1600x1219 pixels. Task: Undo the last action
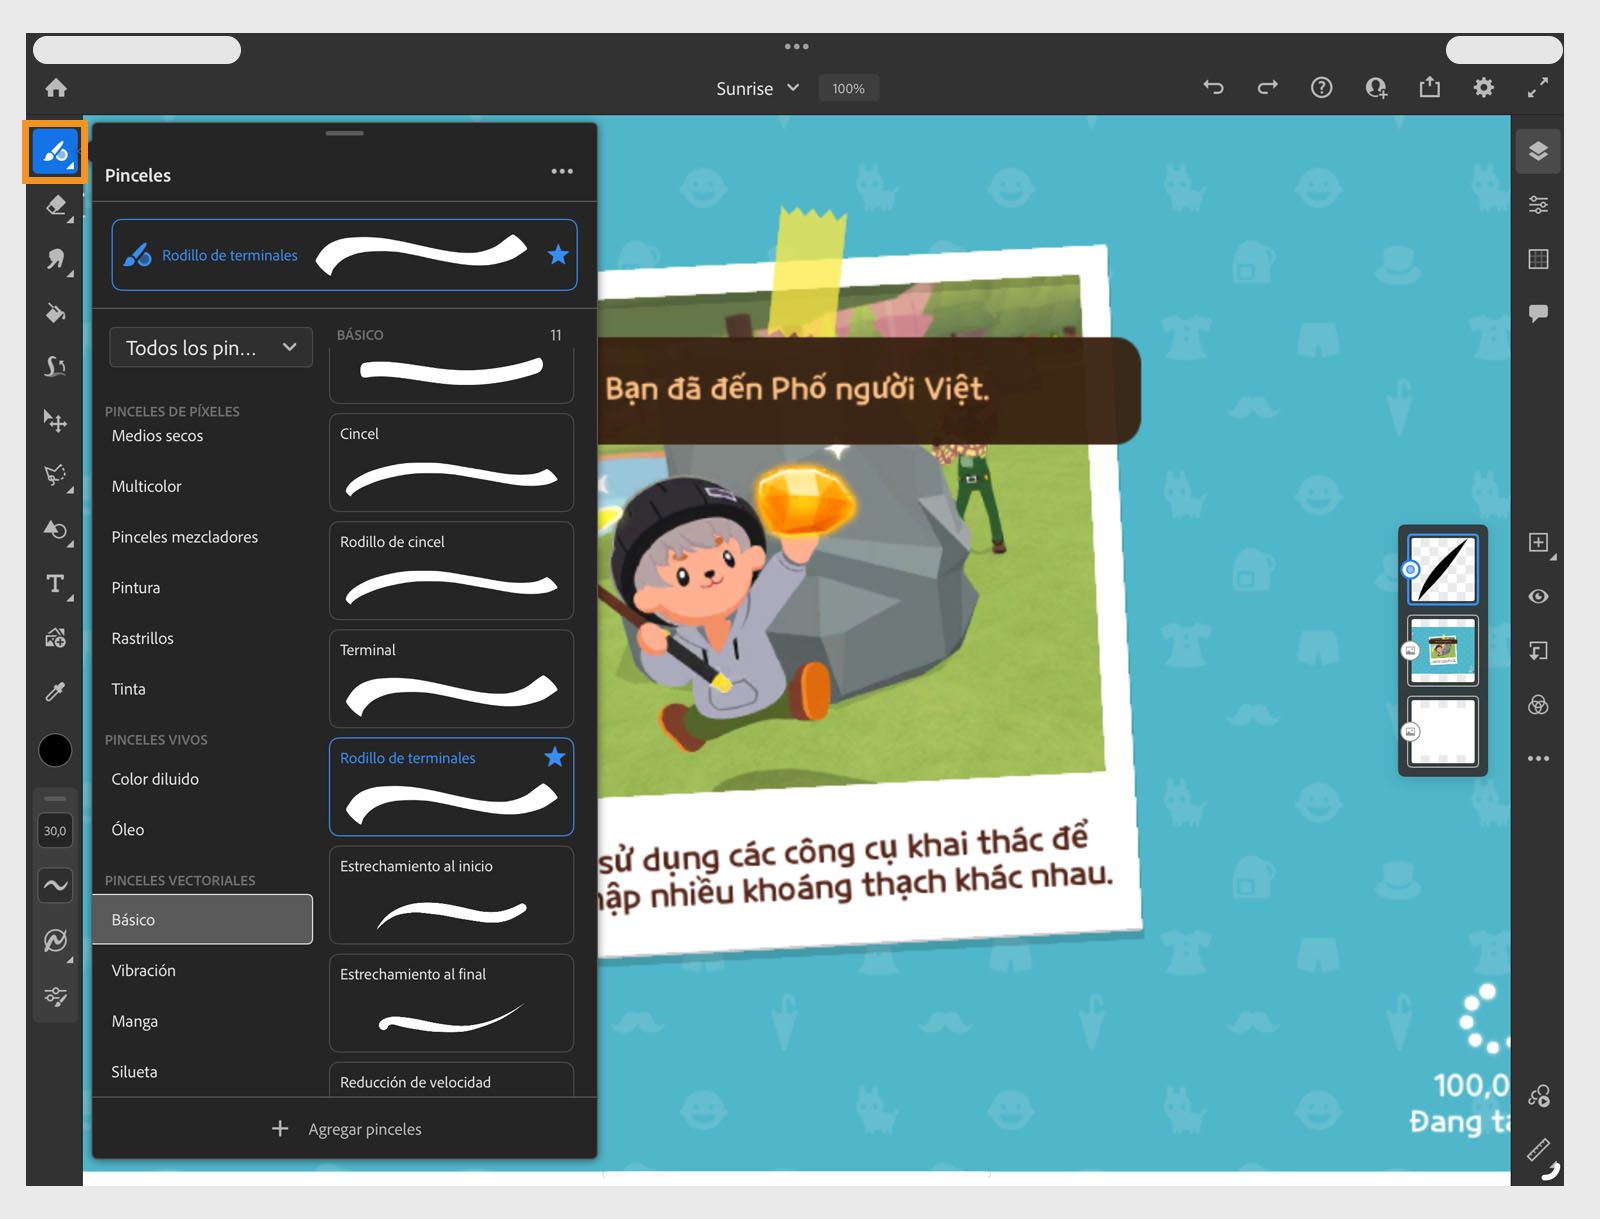coord(1213,88)
